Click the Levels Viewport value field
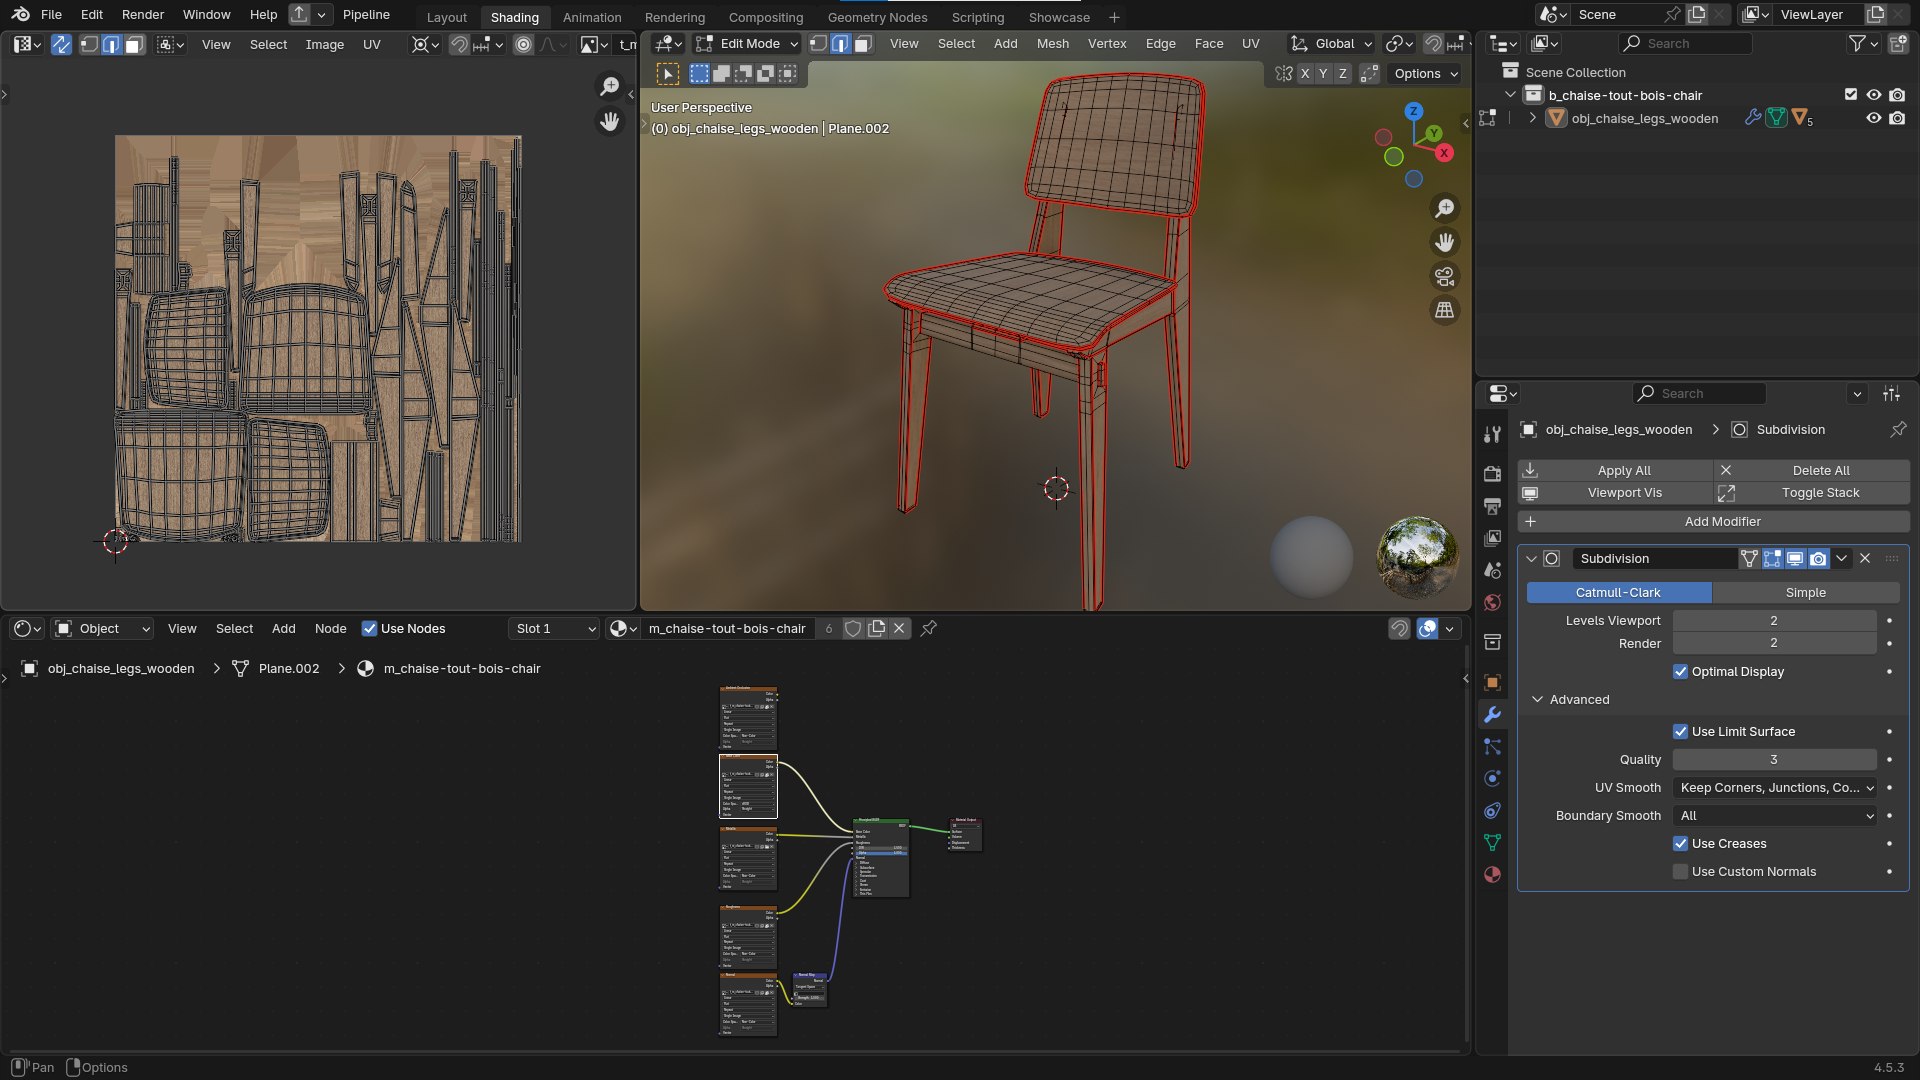This screenshot has width=1920, height=1080. (x=1774, y=621)
